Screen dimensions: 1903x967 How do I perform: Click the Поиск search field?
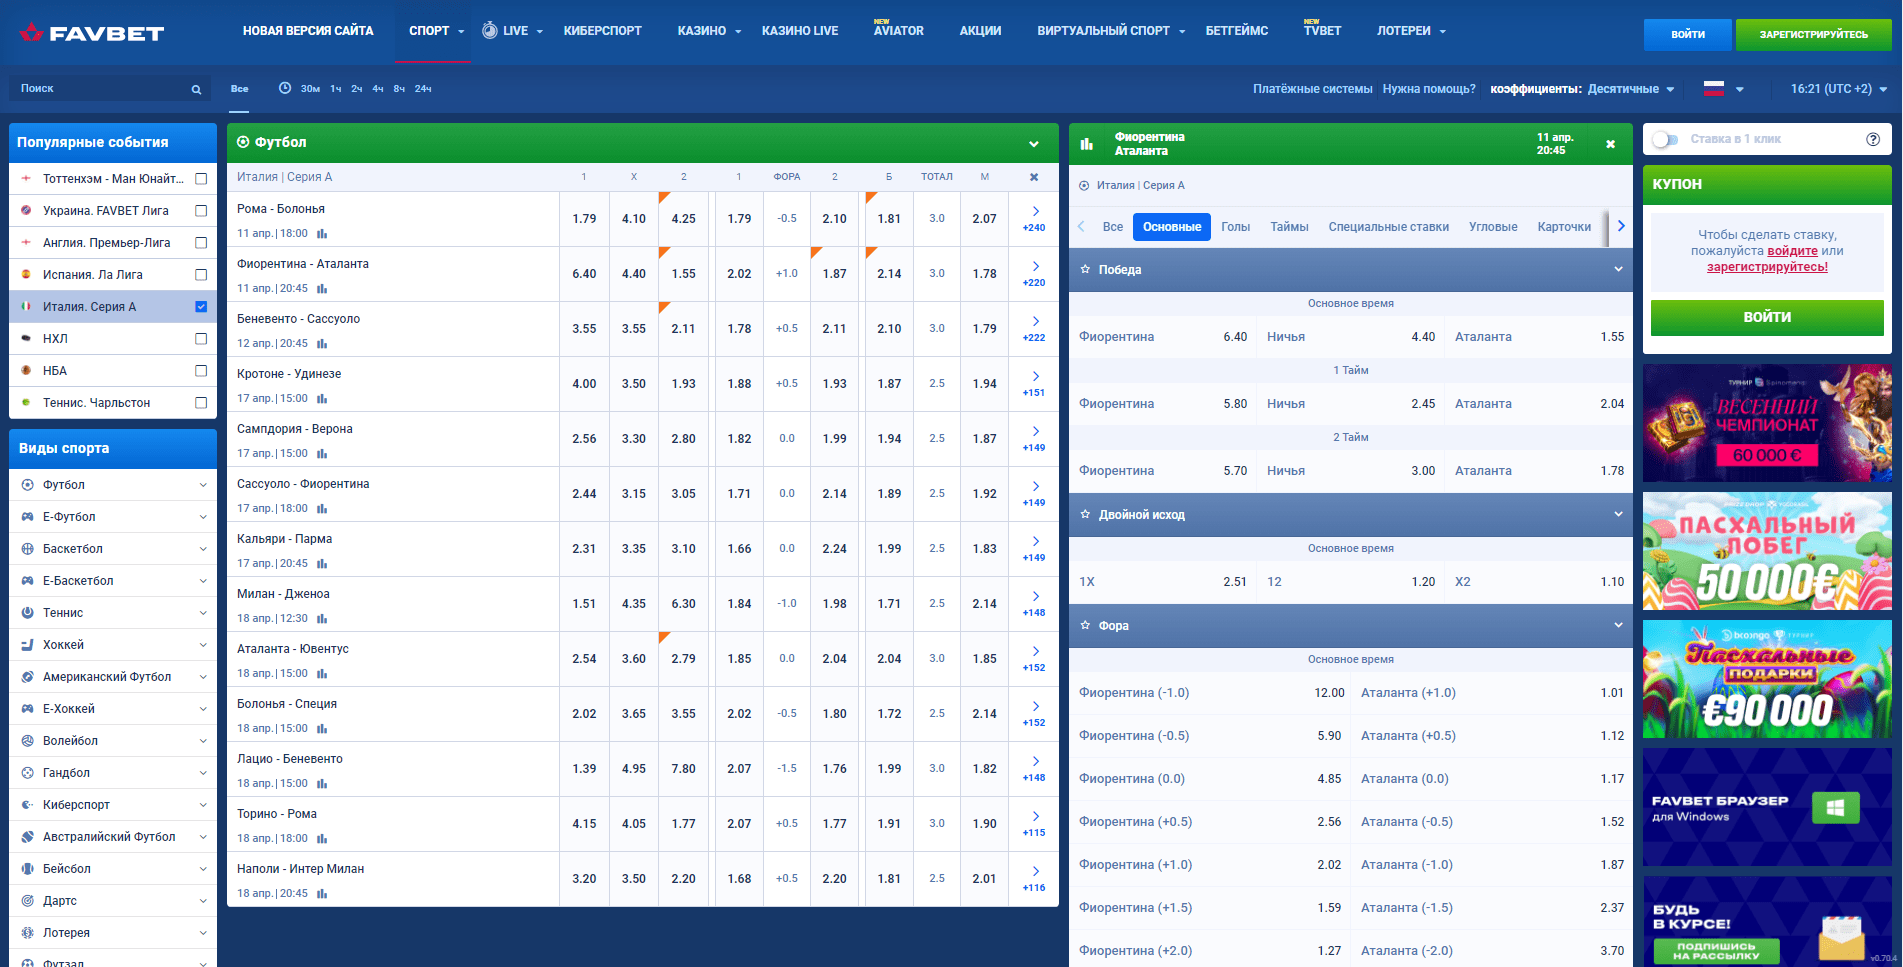point(110,89)
